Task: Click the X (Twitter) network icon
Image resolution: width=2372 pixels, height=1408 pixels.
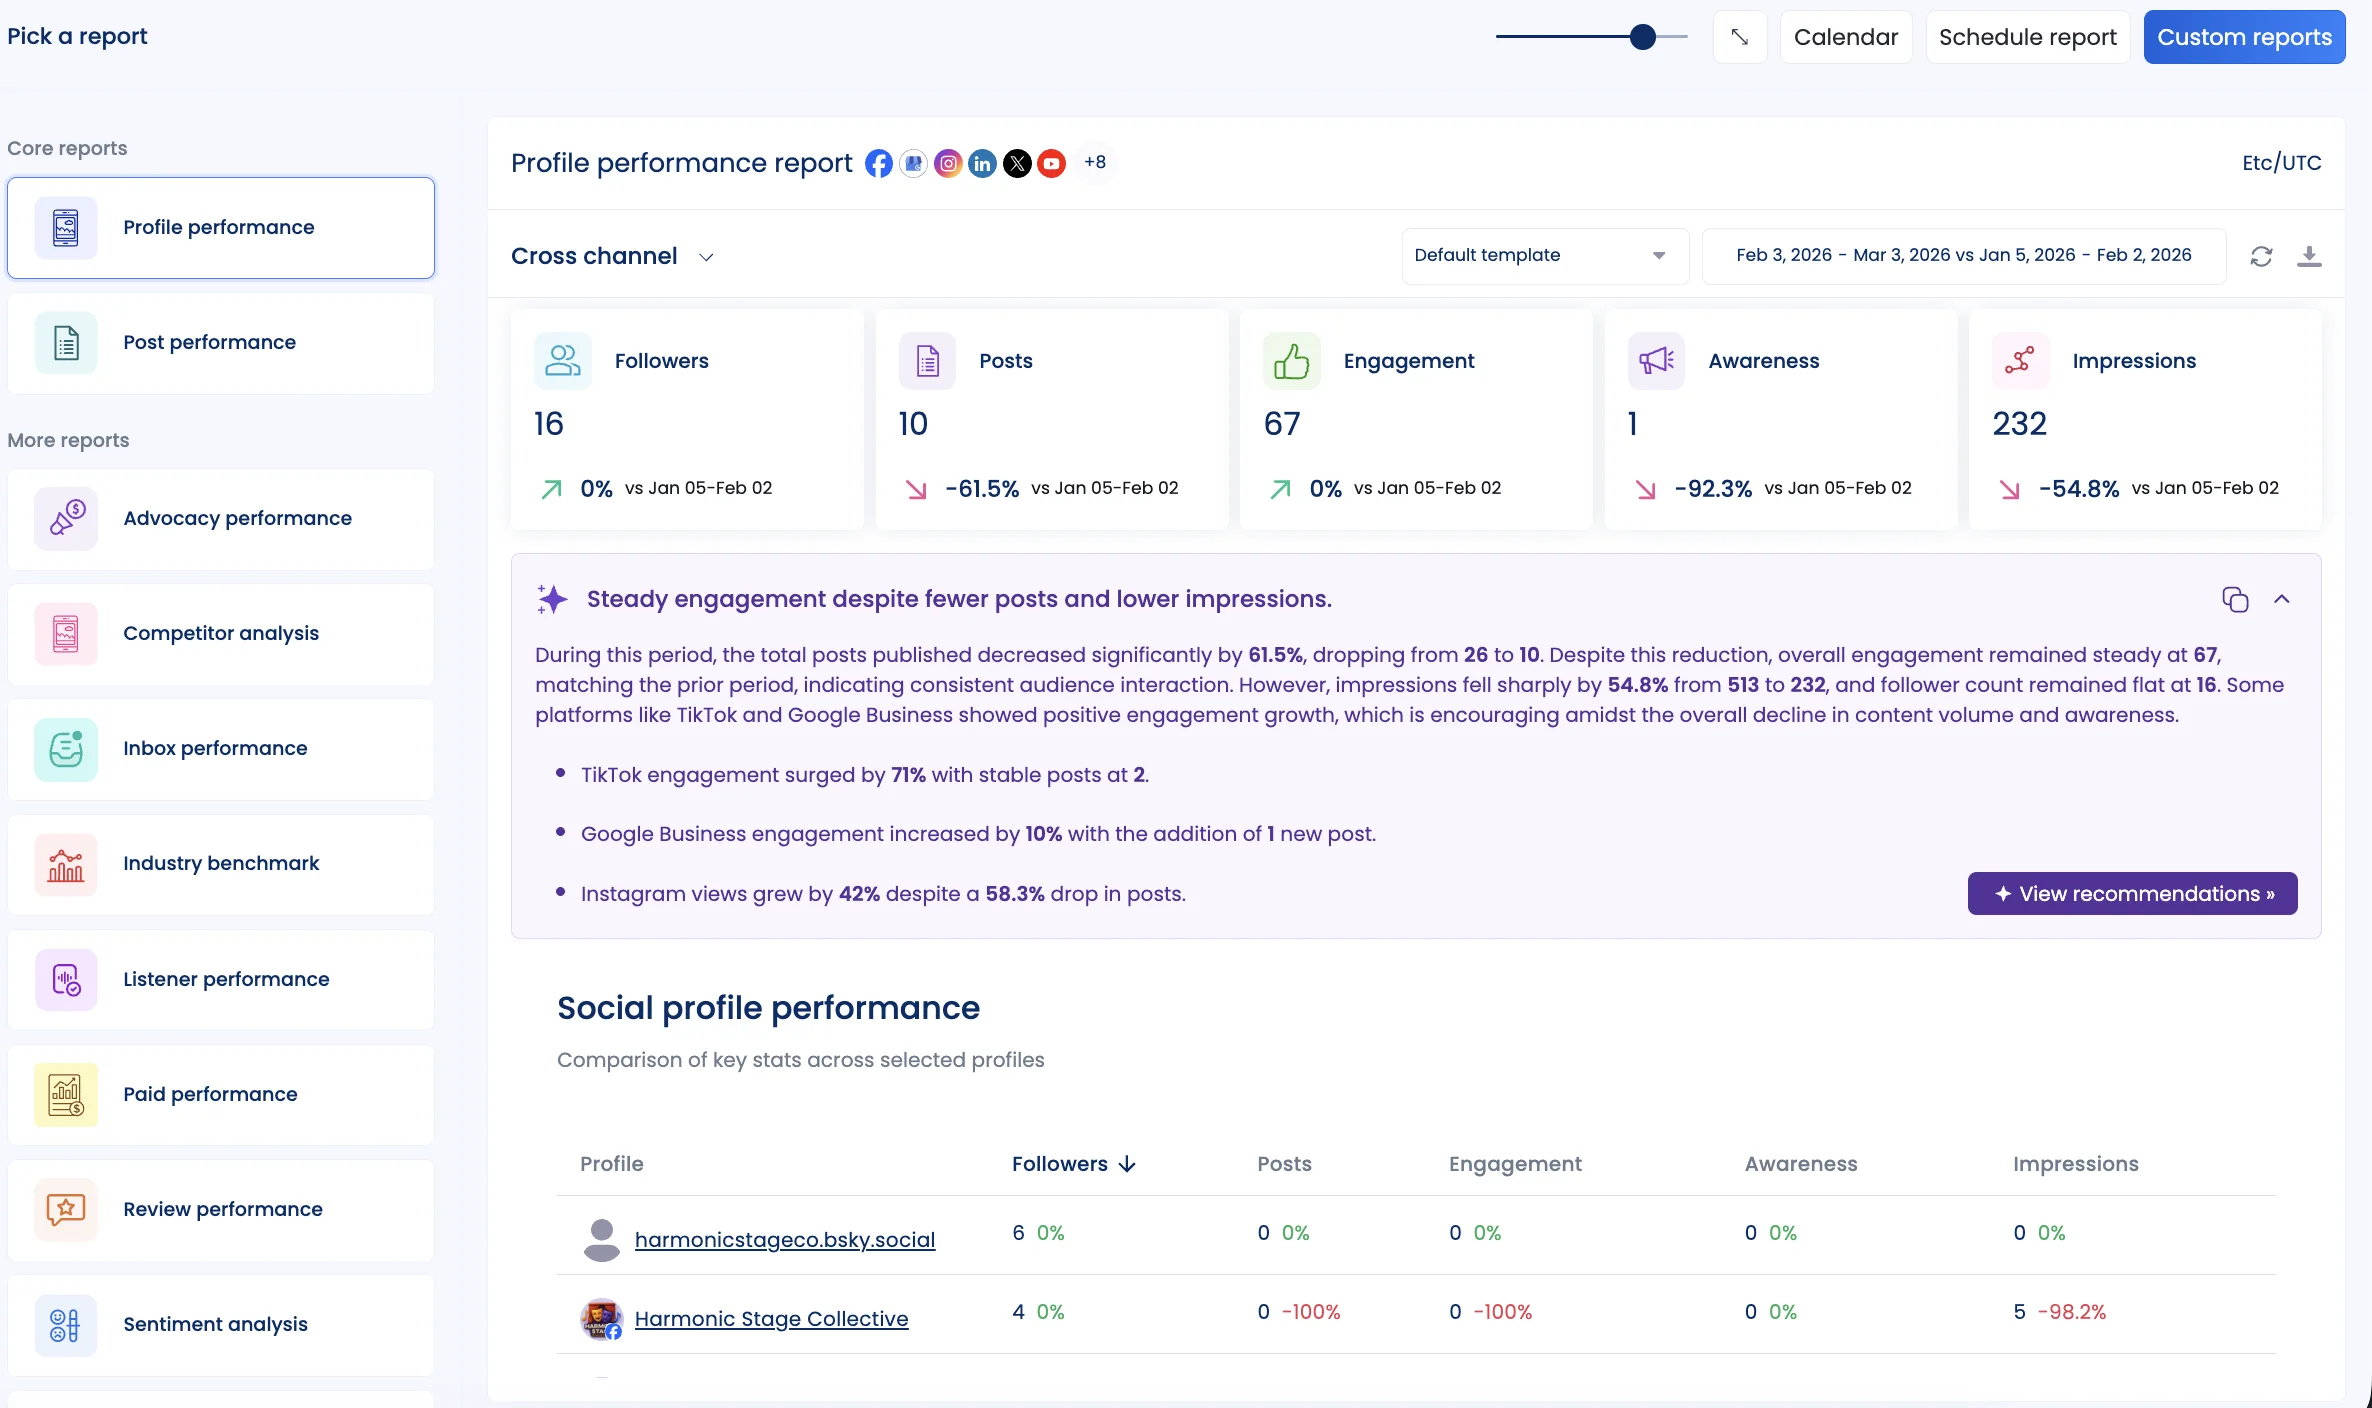Action: coord(1017,163)
